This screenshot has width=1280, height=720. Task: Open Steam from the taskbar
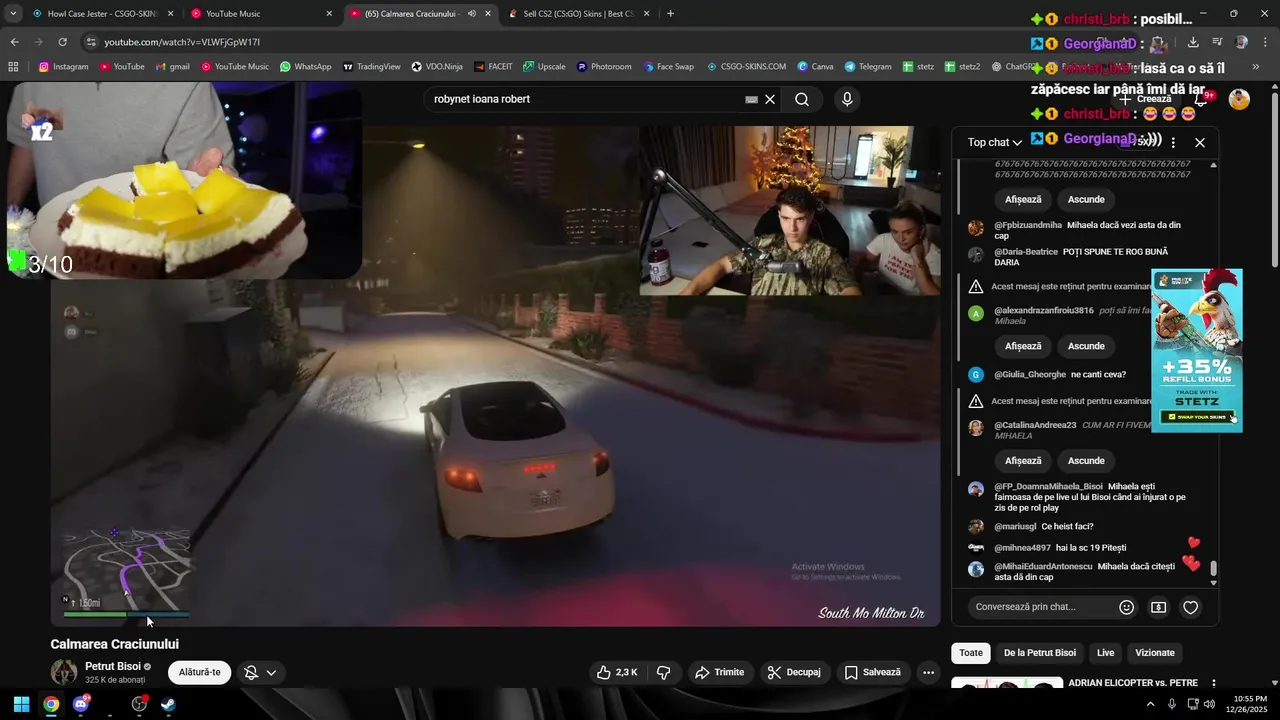point(168,704)
